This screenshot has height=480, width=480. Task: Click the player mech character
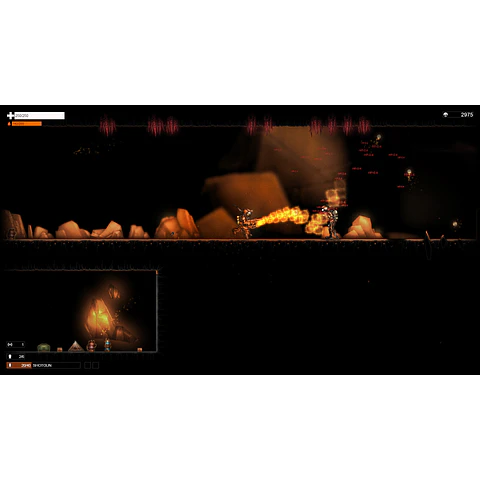[245, 222]
